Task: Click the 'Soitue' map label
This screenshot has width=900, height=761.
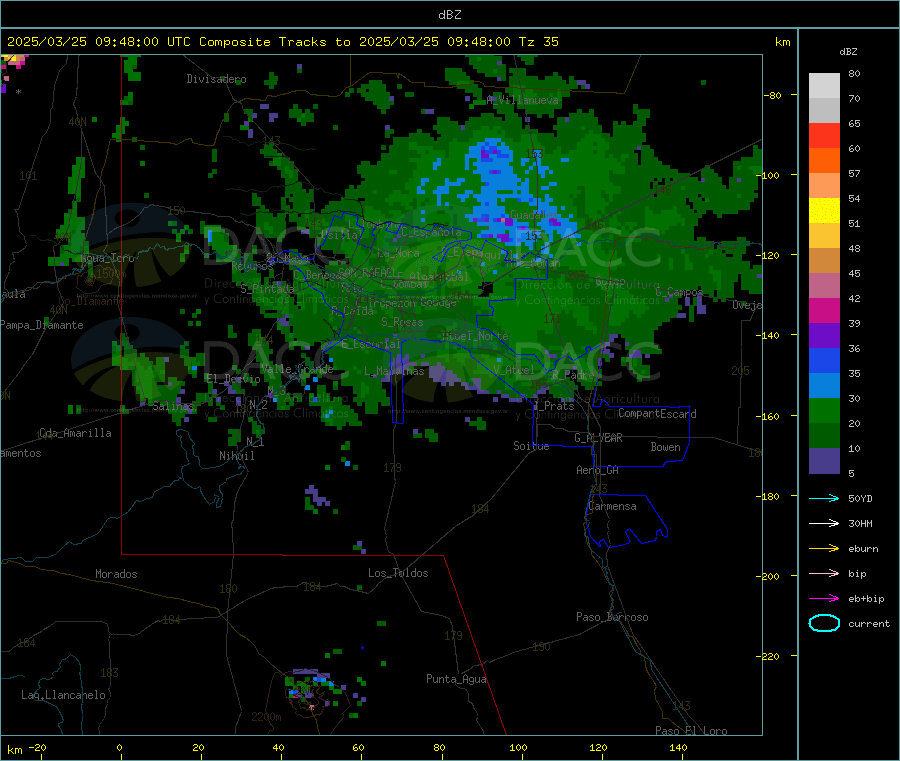Action: tap(531, 446)
